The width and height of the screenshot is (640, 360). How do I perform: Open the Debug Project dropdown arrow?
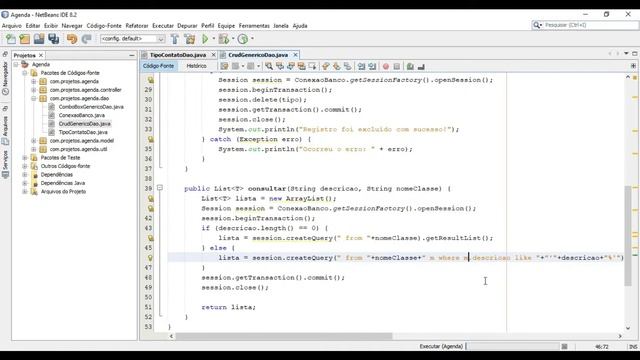click(x=233, y=39)
